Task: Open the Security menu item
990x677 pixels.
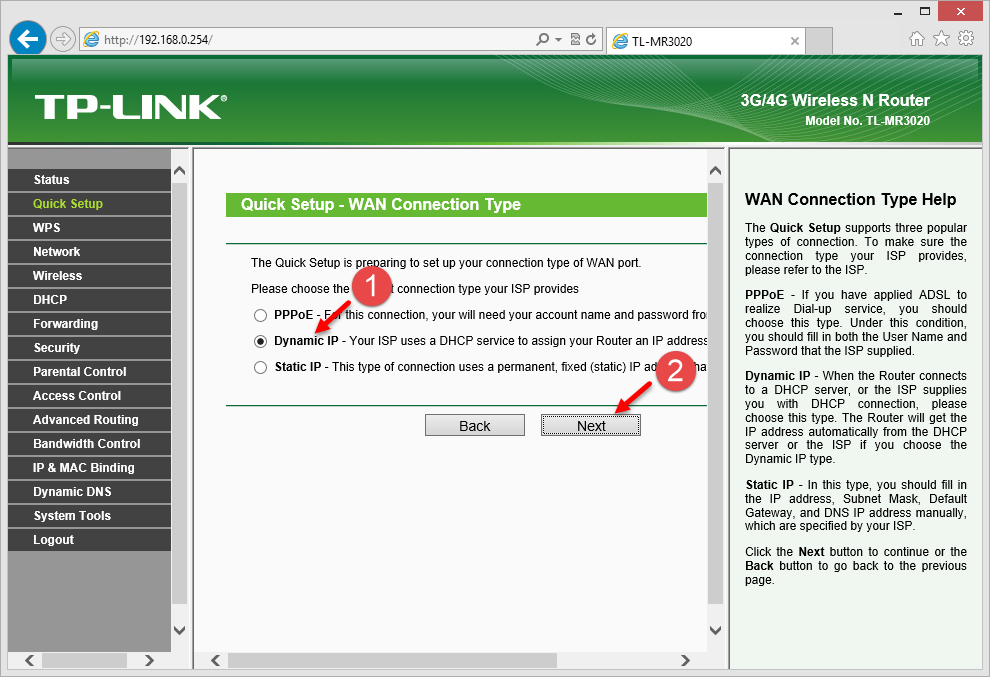Action: coord(89,348)
